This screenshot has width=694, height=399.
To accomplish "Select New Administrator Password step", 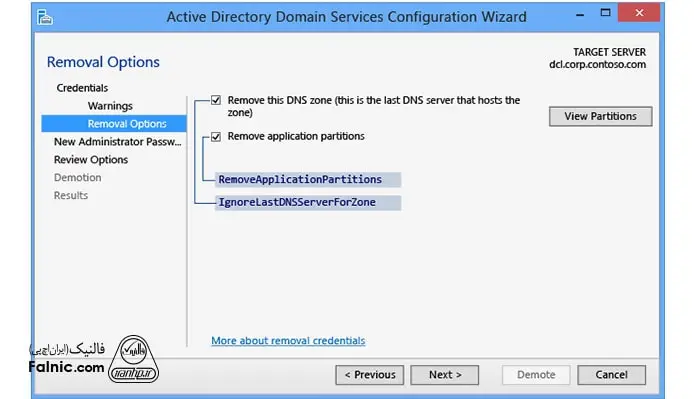I will pyautogui.click(x=118, y=142).
